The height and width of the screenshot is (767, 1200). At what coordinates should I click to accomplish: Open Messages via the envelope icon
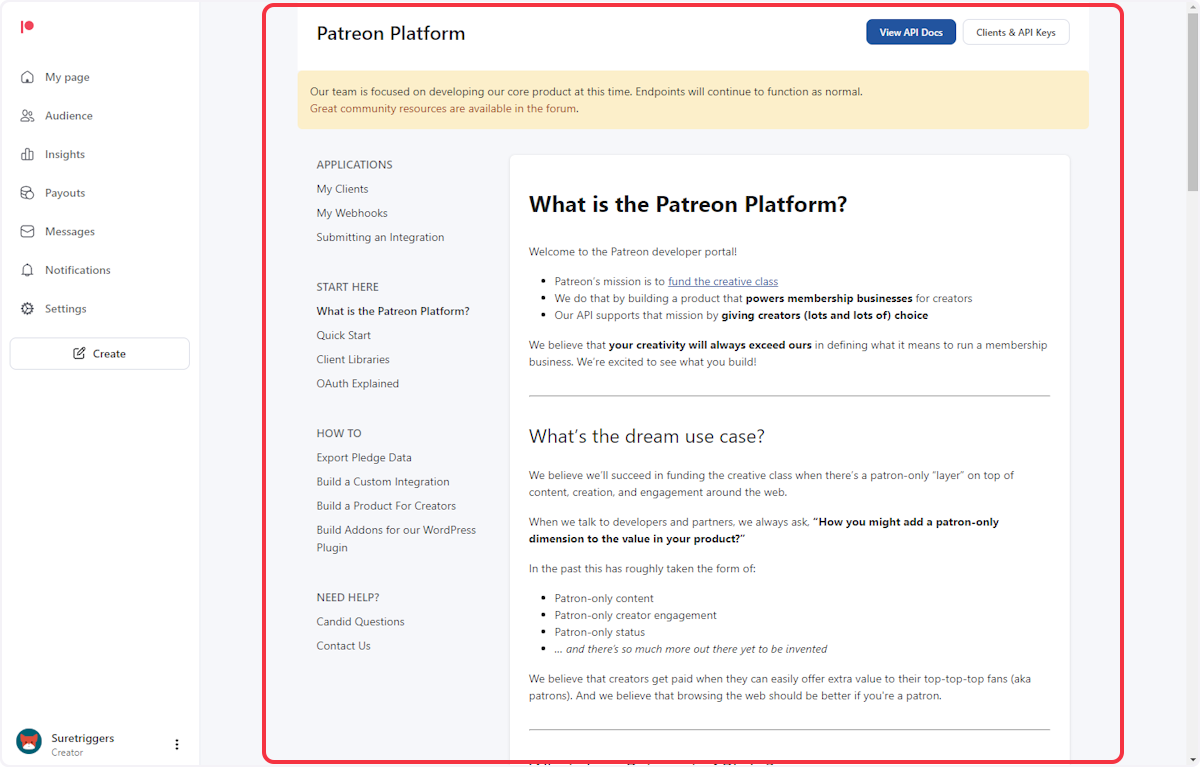tap(27, 231)
